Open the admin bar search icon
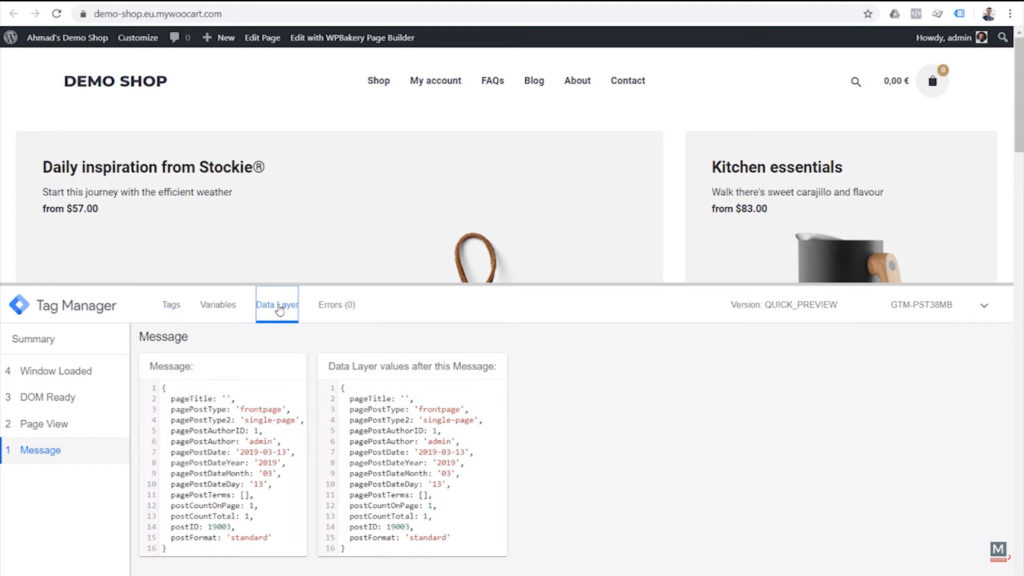 point(1004,36)
